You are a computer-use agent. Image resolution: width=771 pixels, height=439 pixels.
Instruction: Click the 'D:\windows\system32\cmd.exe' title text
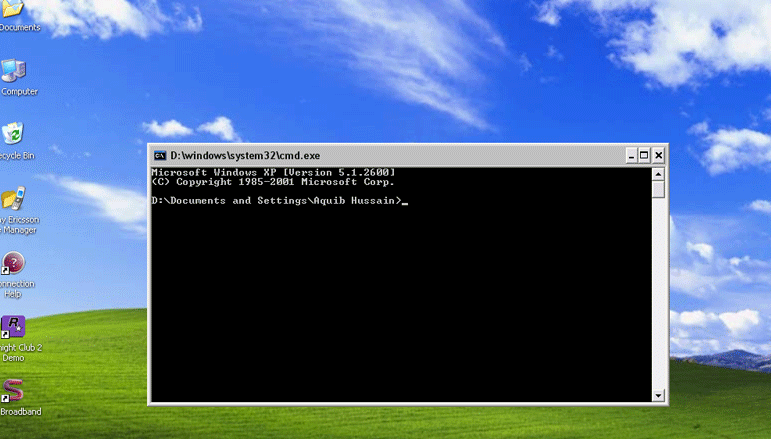[x=245, y=156]
